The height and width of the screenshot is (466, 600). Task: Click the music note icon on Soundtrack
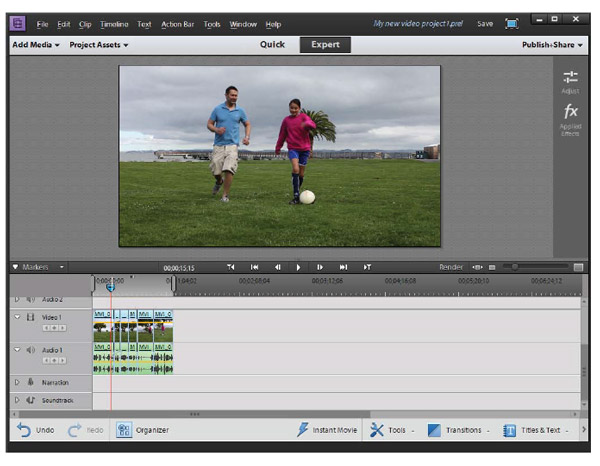31,400
